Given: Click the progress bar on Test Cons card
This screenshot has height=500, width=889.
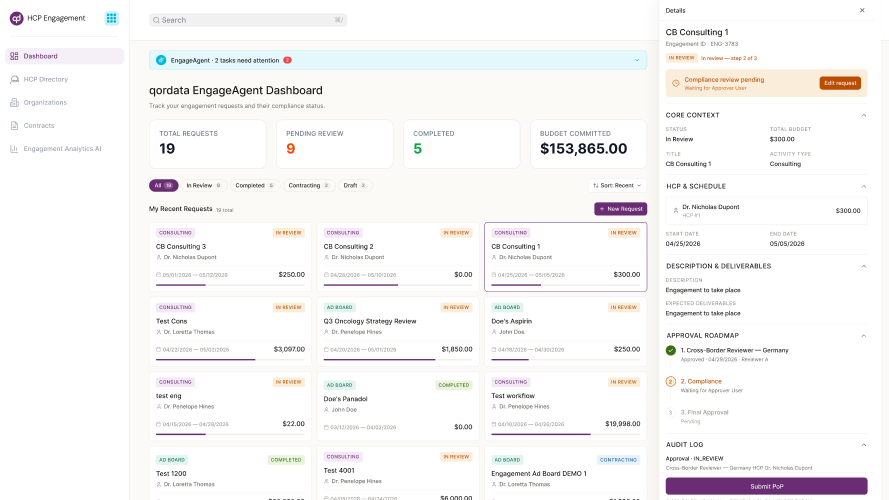Looking at the screenshot, I should [230, 359].
